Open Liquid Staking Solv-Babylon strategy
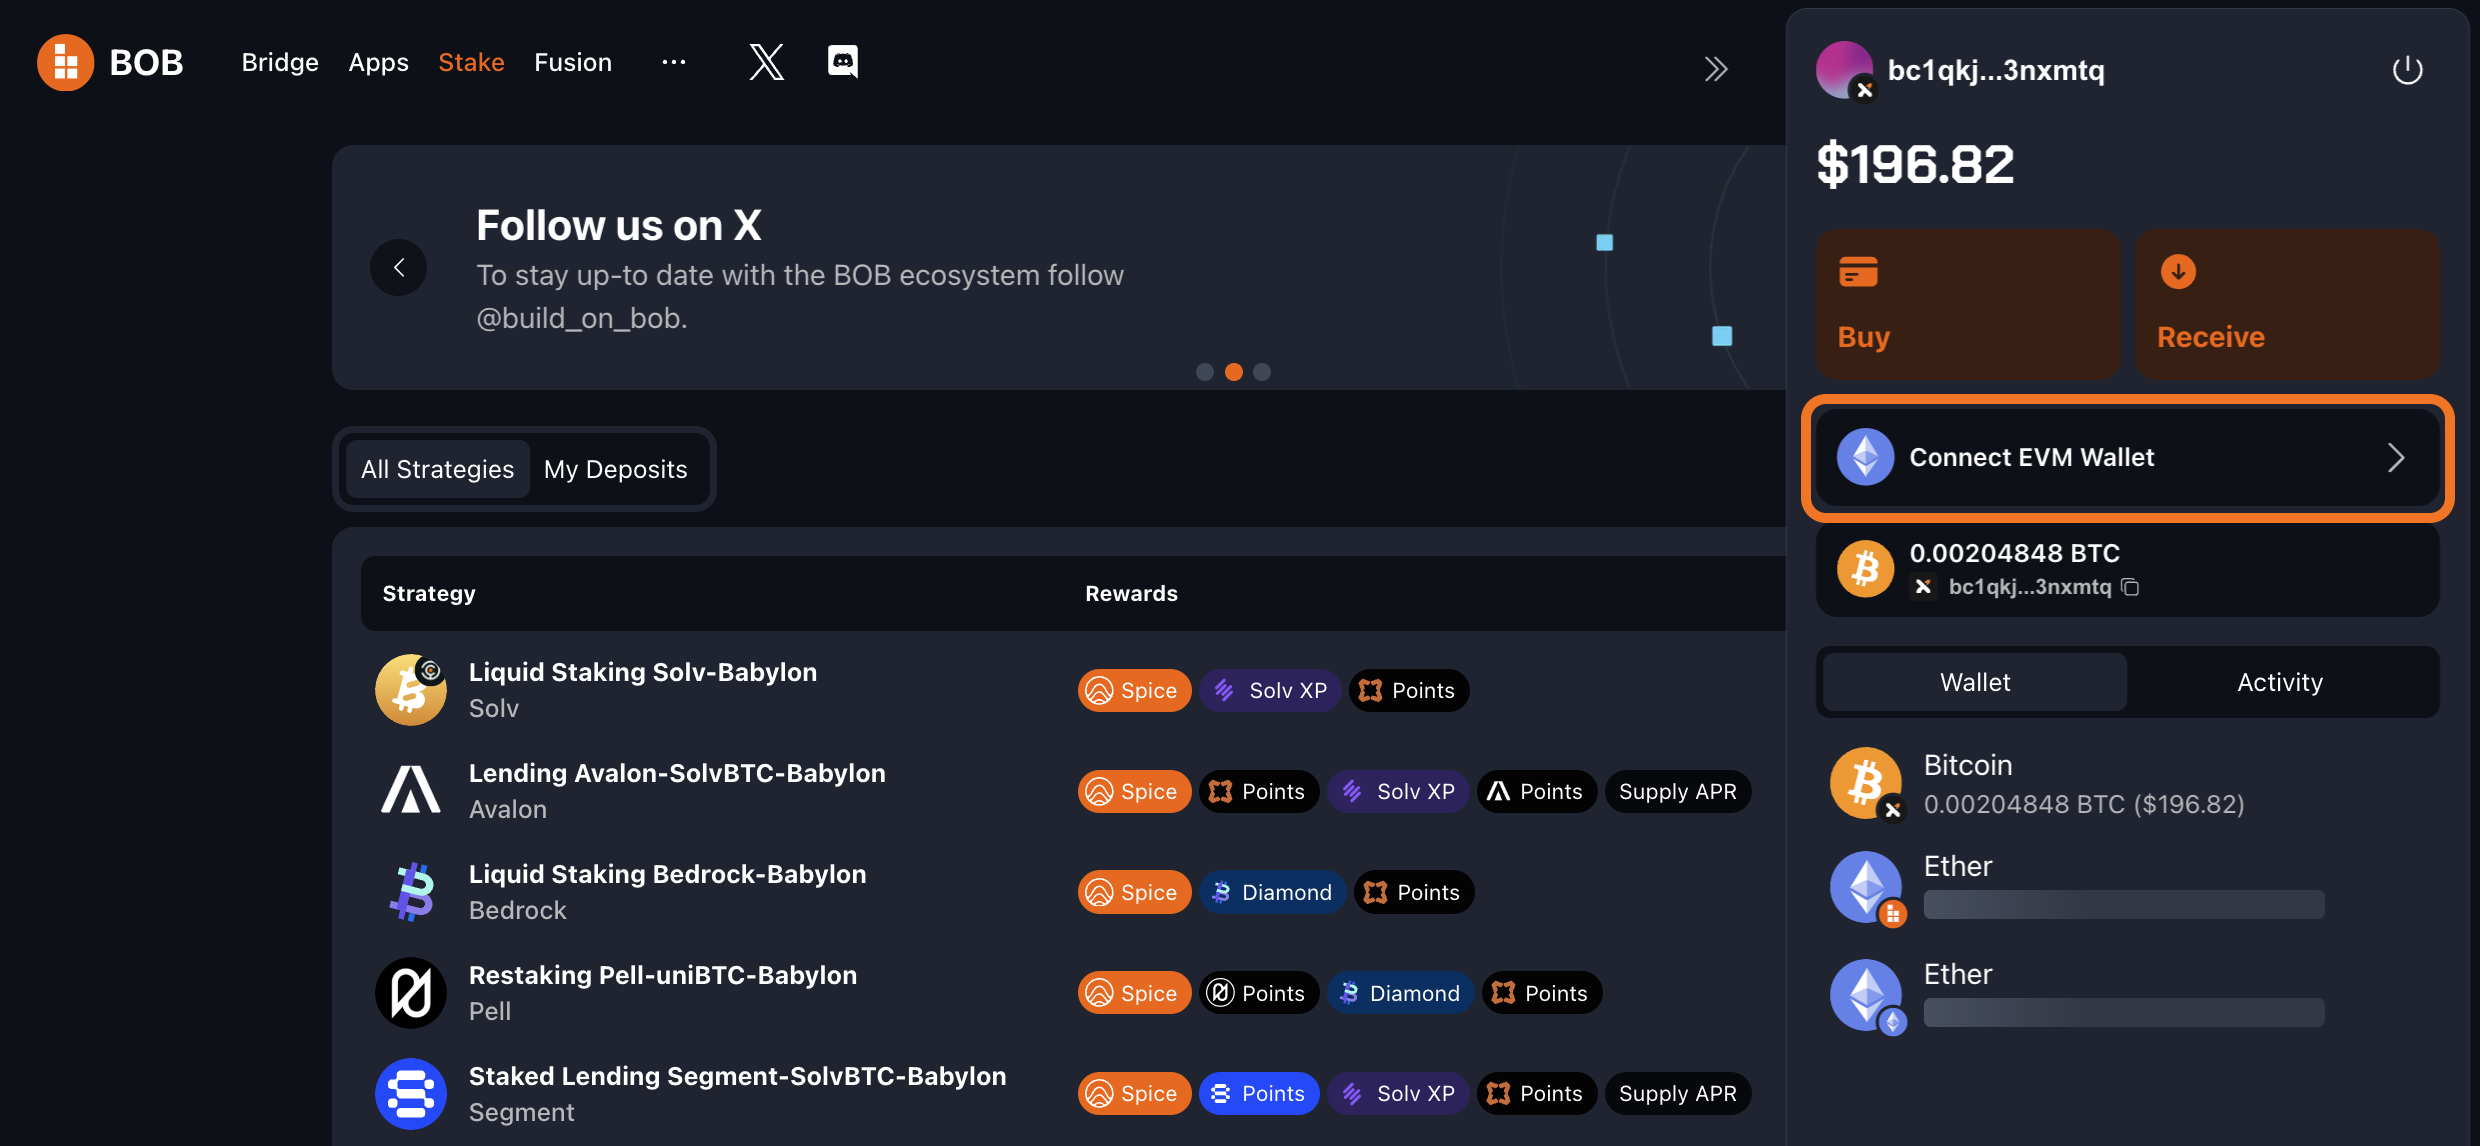Viewport: 2480px width, 1146px height. pyautogui.click(x=643, y=671)
